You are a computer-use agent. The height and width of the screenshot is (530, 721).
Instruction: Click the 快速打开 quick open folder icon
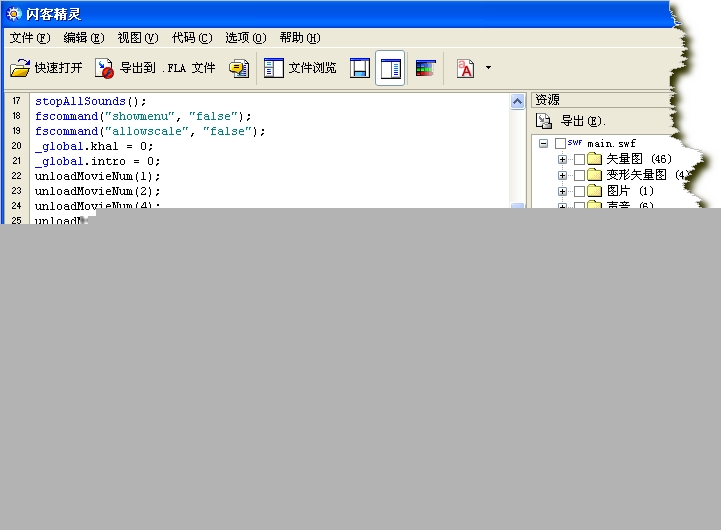pos(20,69)
